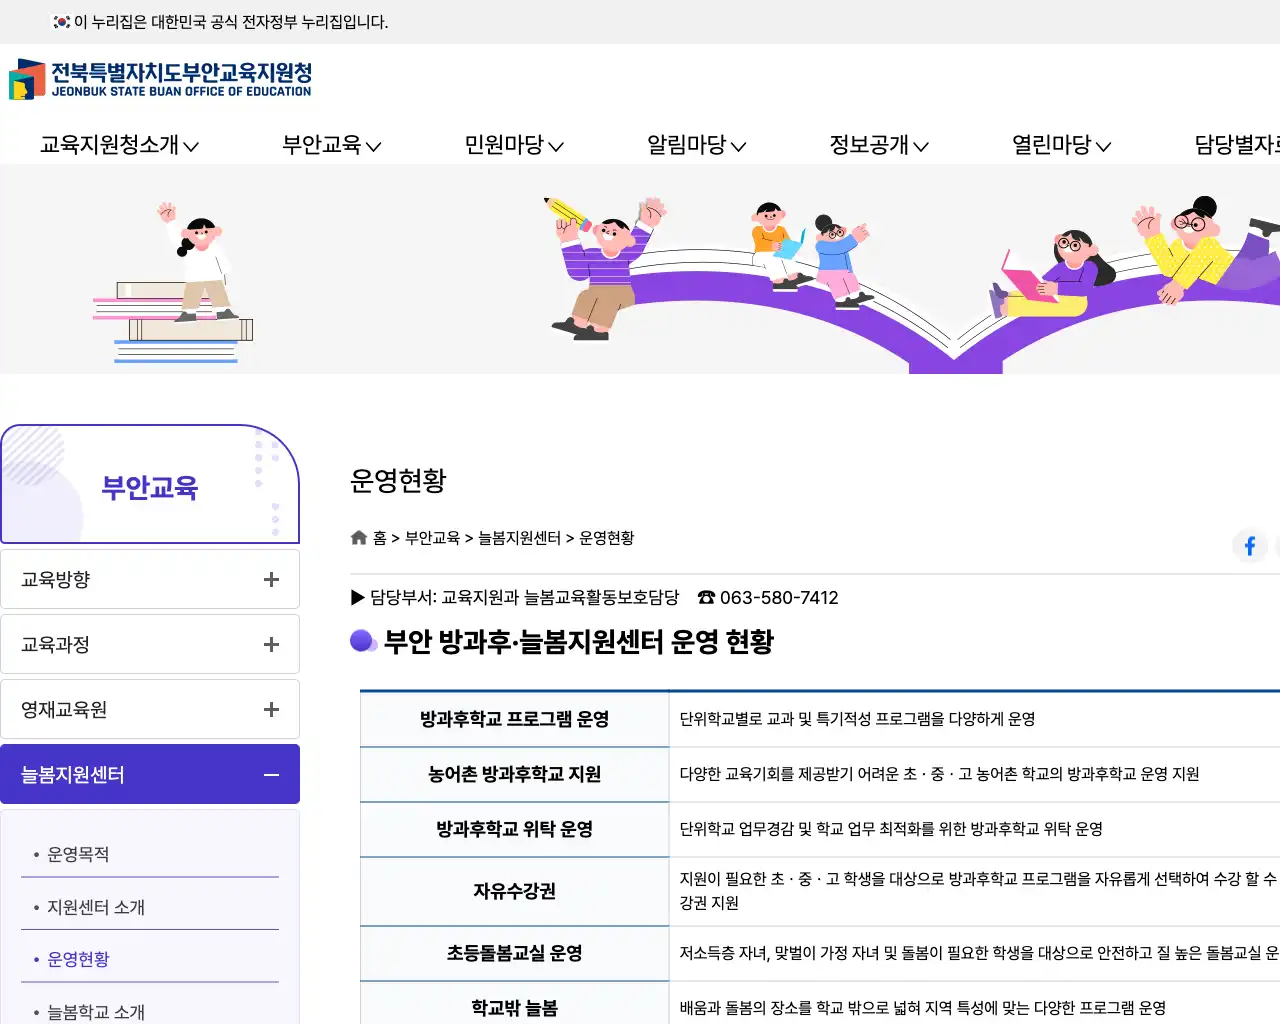The width and height of the screenshot is (1280, 1024).
Task: Open the 운영목적 submenu link
Action: 78,854
